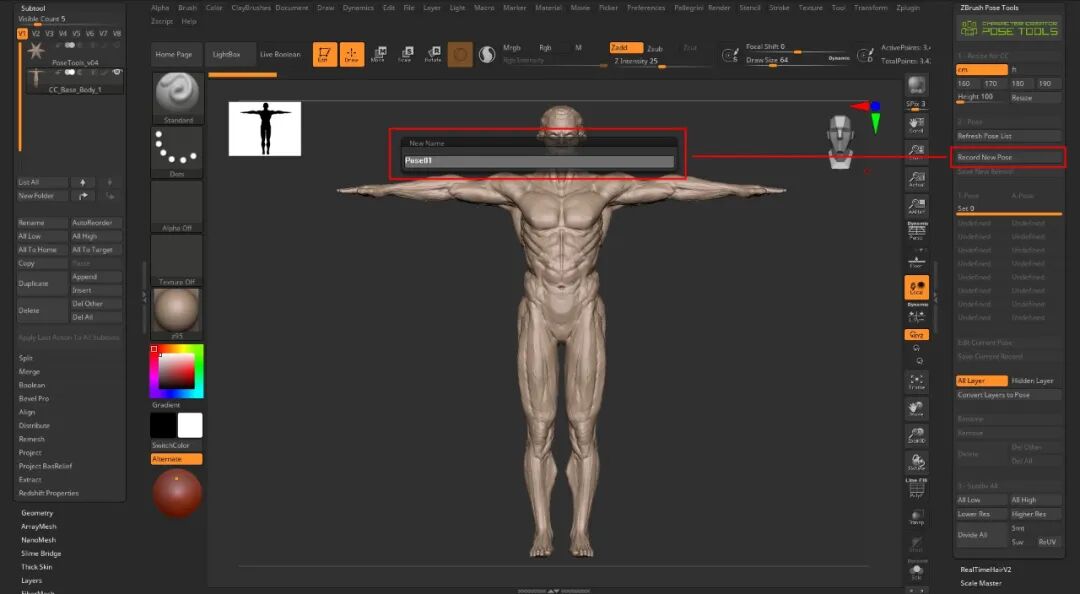Activate the Scale transform icon
Viewport: 1080px width, 594px height.
click(405, 54)
